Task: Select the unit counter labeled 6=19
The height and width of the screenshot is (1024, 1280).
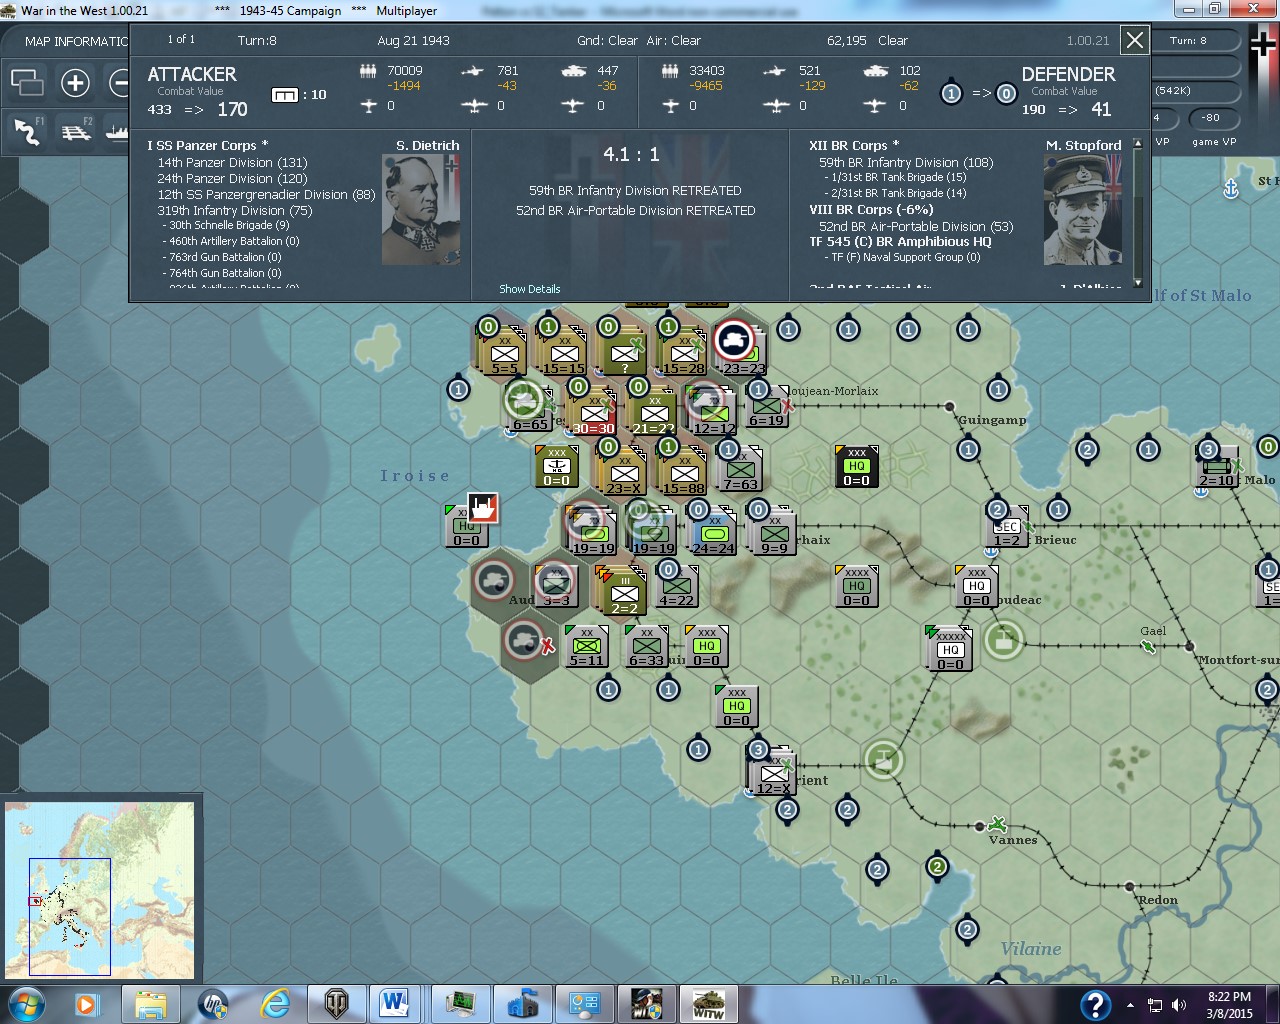Action: coord(766,407)
